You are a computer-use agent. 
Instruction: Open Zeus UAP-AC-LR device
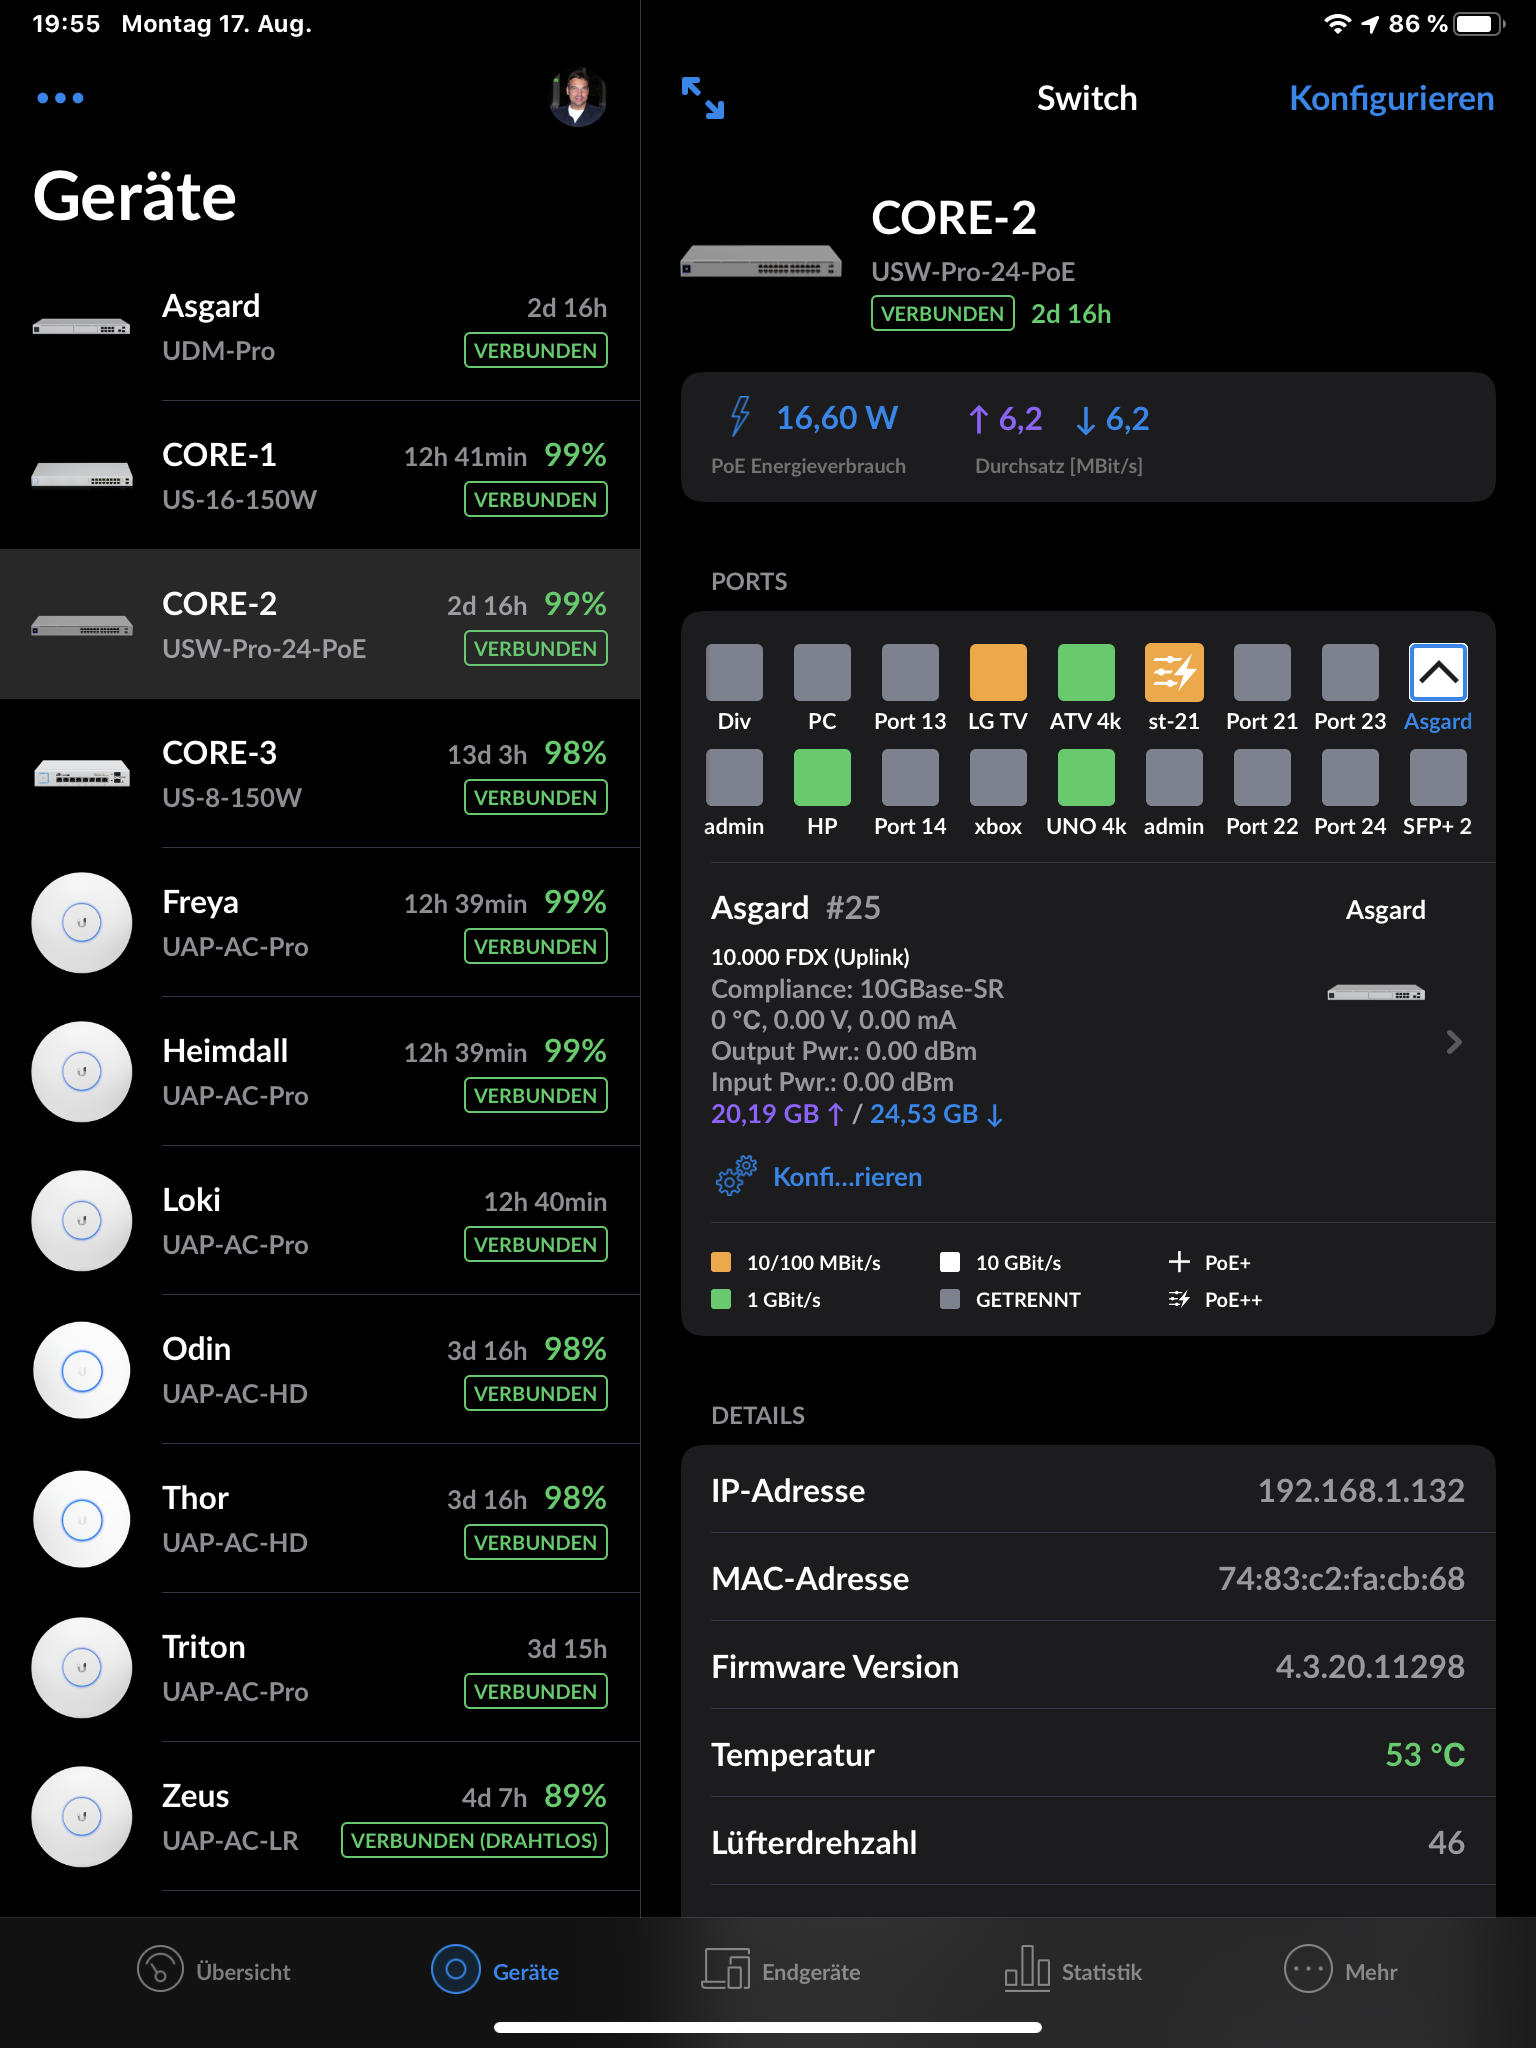pyautogui.click(x=320, y=1817)
